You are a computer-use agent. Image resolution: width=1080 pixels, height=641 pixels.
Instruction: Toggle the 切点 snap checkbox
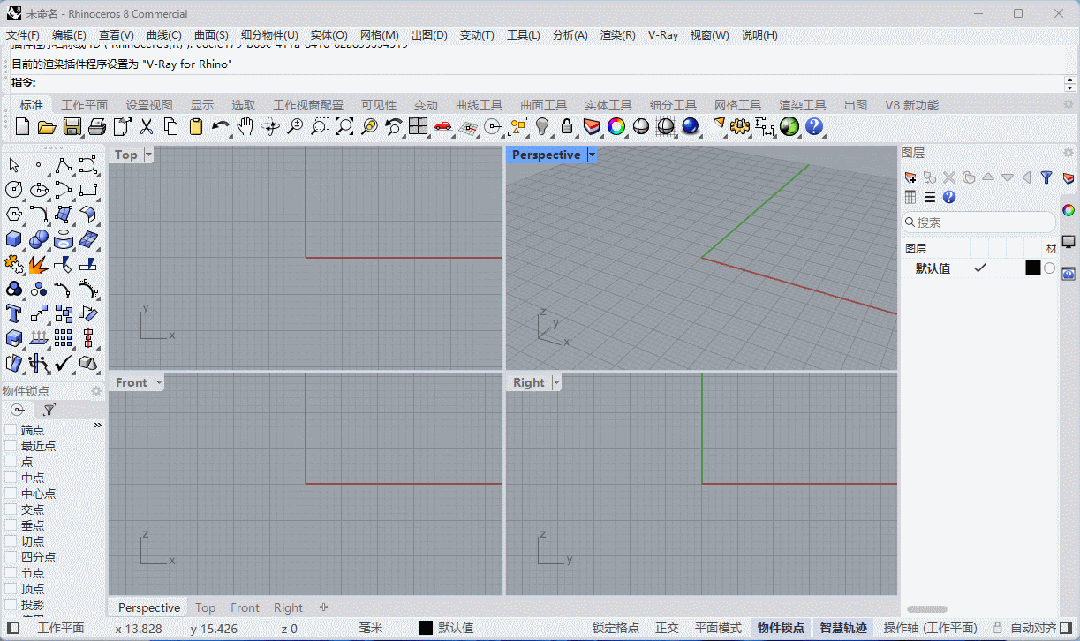click(10, 541)
